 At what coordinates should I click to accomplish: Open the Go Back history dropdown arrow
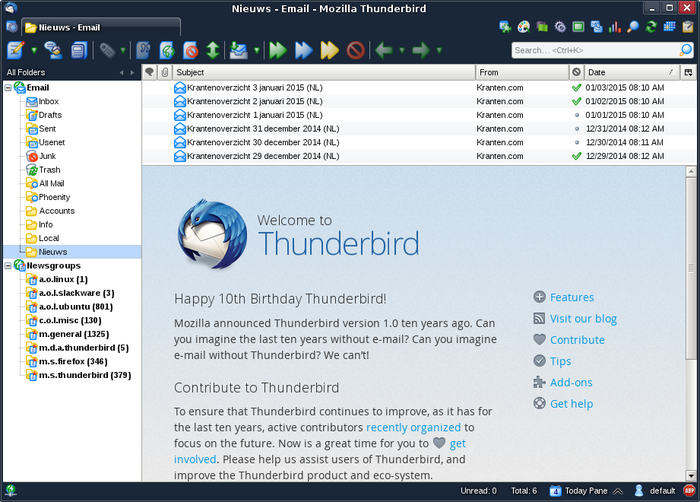pyautogui.click(x=401, y=50)
